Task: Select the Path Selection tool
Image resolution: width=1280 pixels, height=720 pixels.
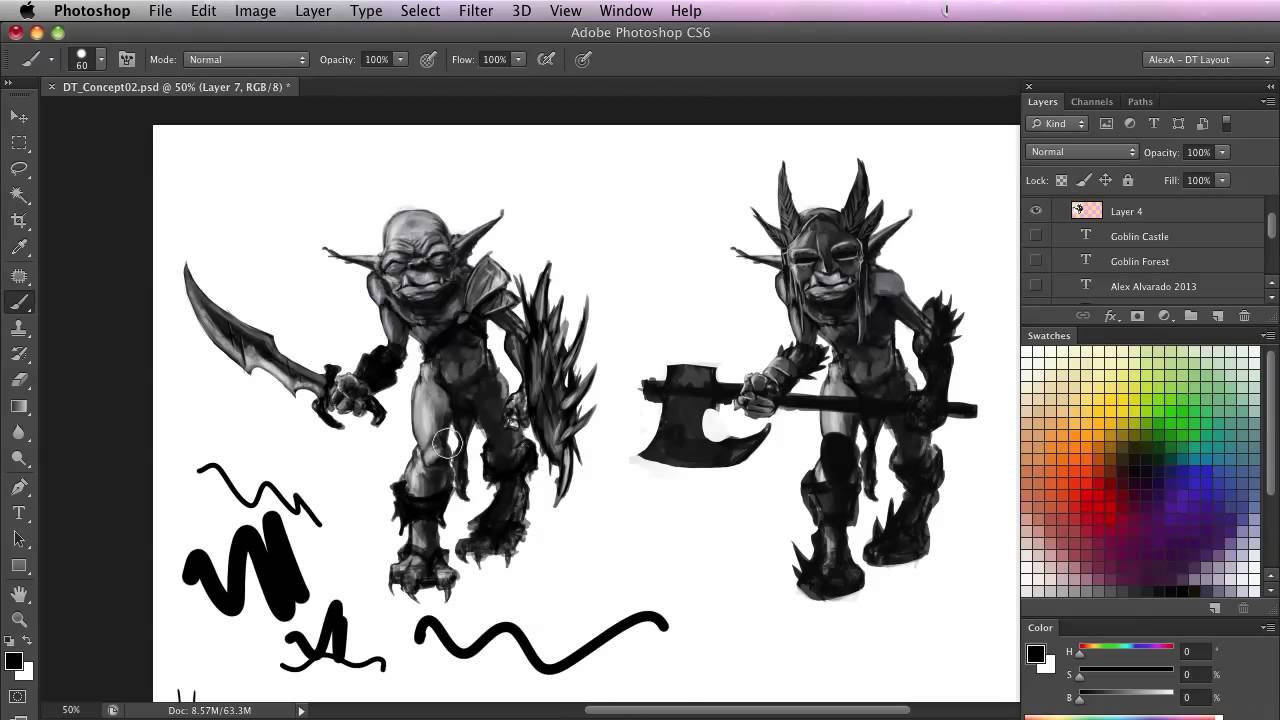Action: (19, 539)
